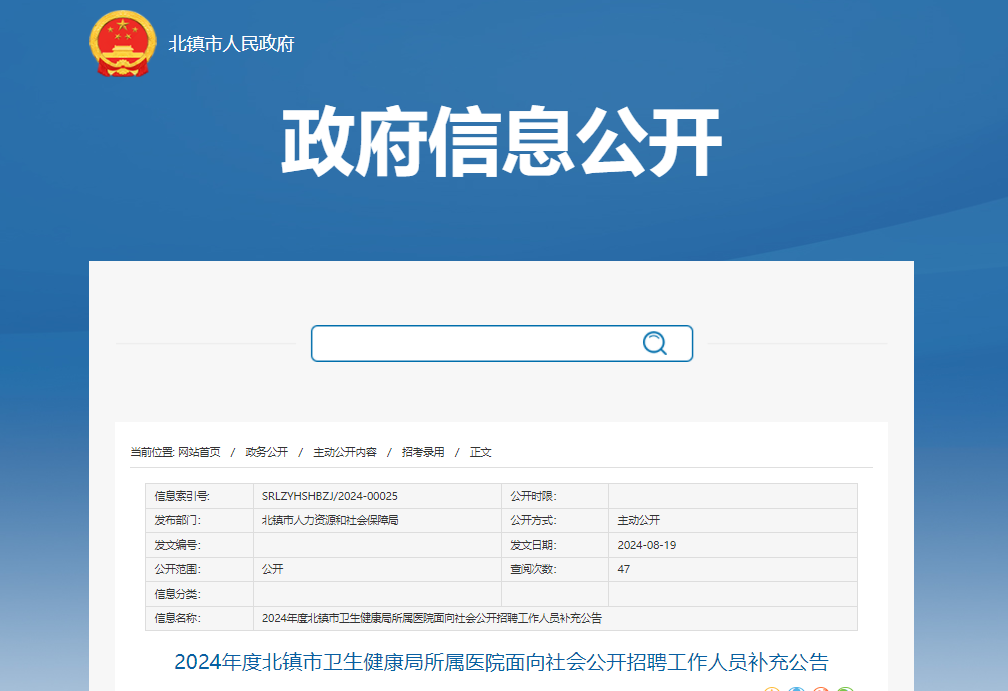Screen dimensions: 1008x691
Task: Click the national emblem logo
Action: coord(122,44)
